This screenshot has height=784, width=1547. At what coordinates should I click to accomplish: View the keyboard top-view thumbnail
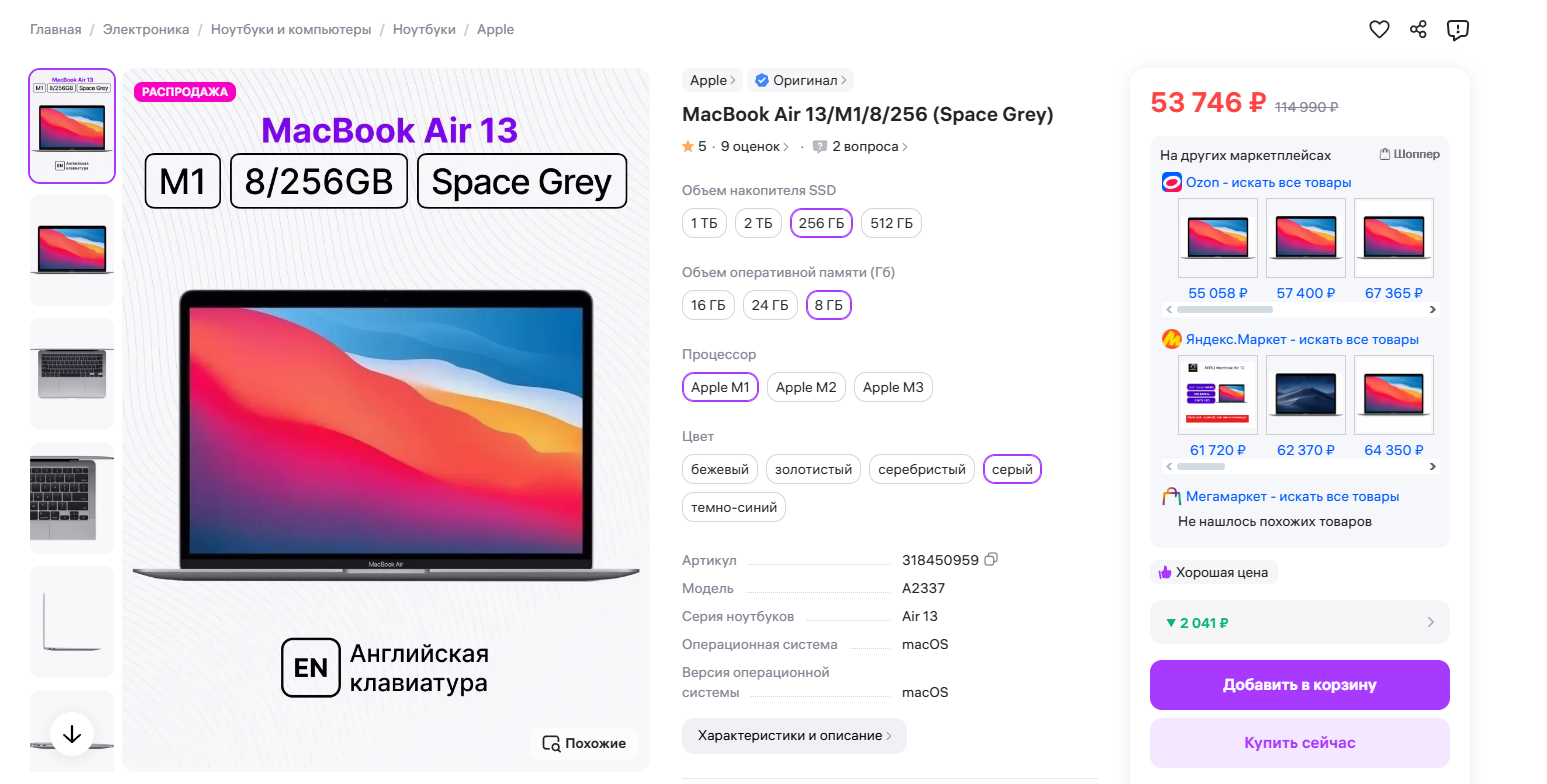[x=72, y=374]
